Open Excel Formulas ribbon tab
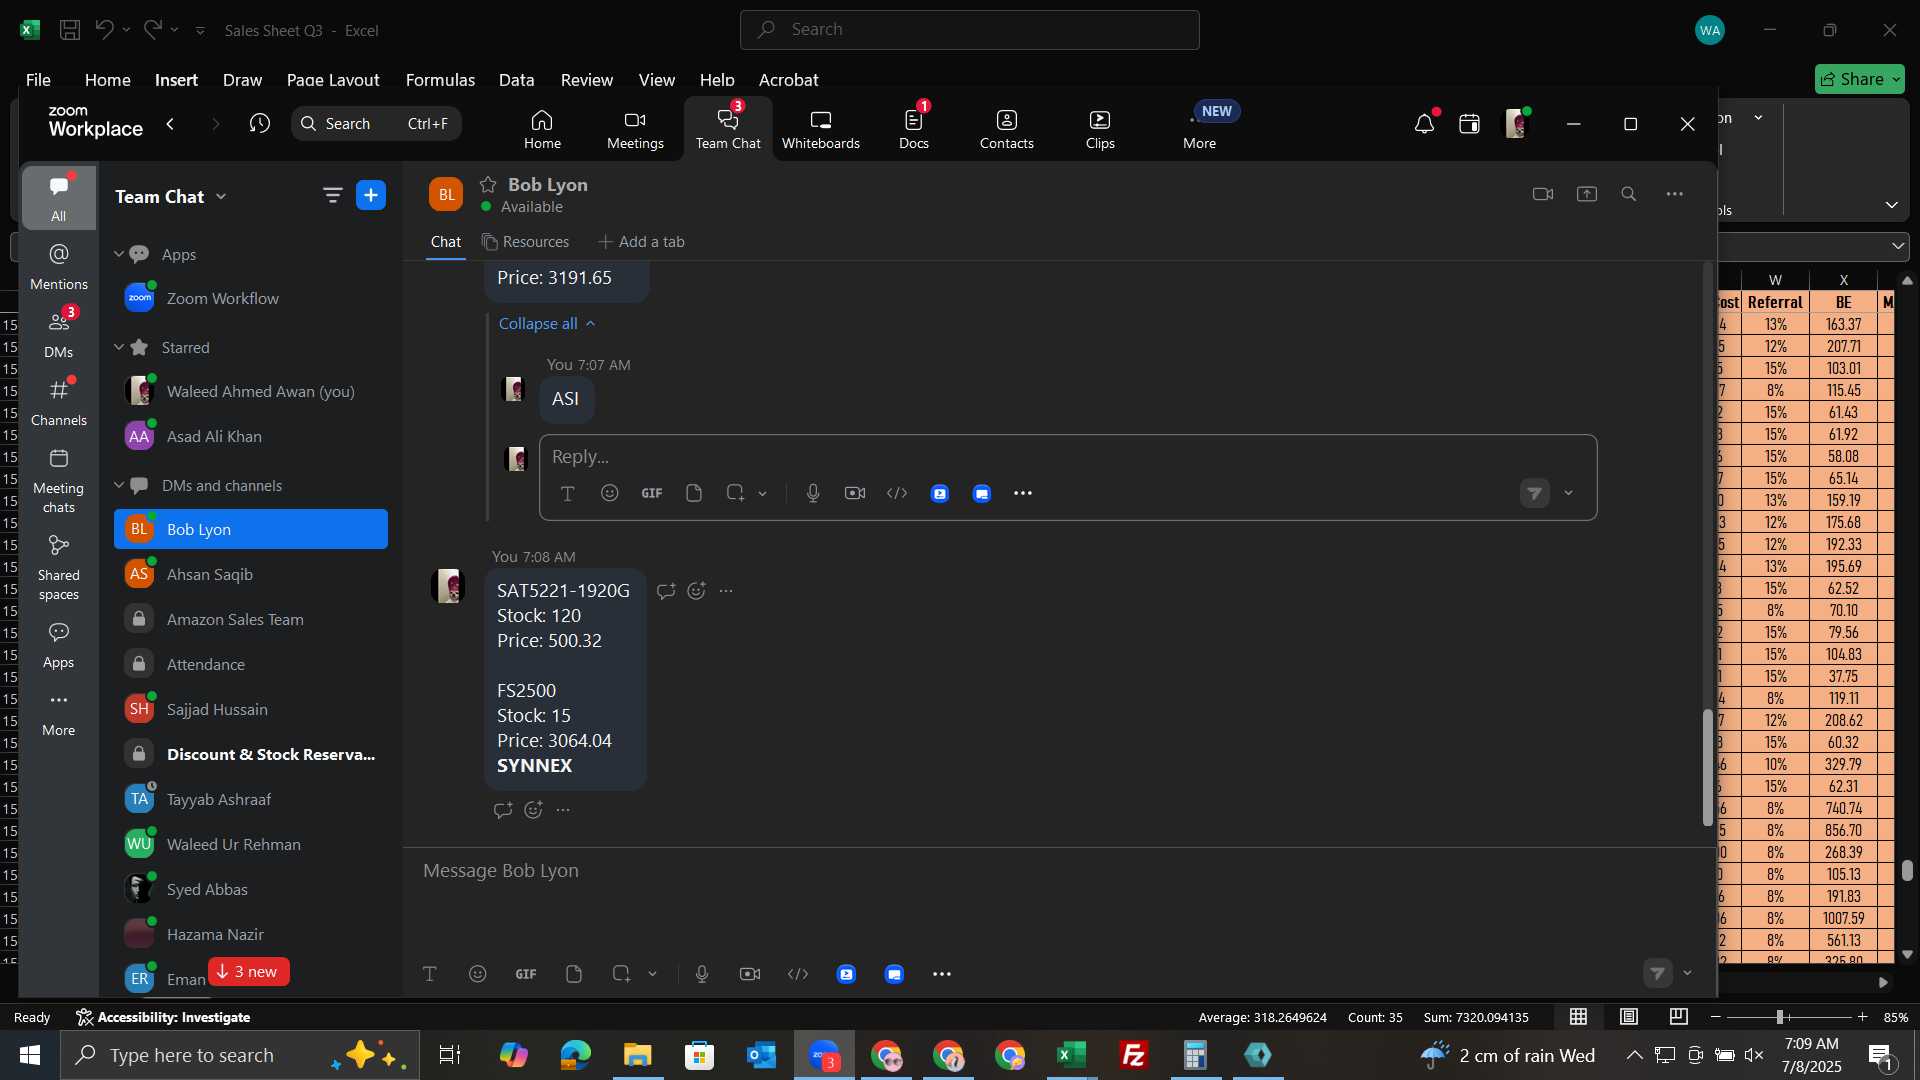Screen dimensions: 1920x1080 pos(440,80)
